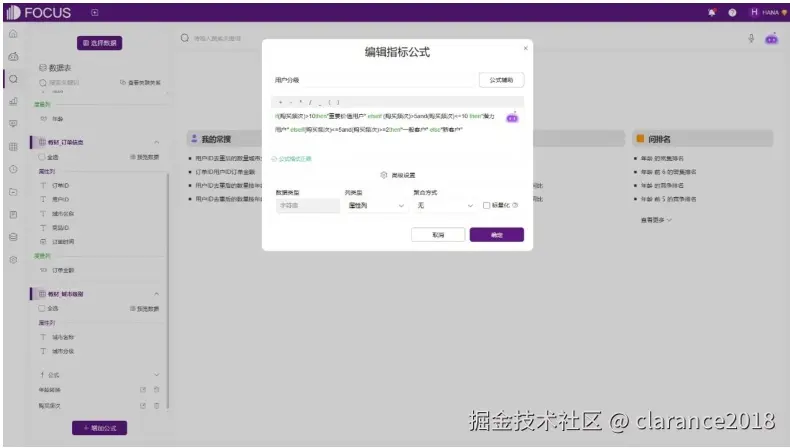Toggle 全选 for the 城市级别 table
Viewport: 790px width, 448px height.
[42, 308]
